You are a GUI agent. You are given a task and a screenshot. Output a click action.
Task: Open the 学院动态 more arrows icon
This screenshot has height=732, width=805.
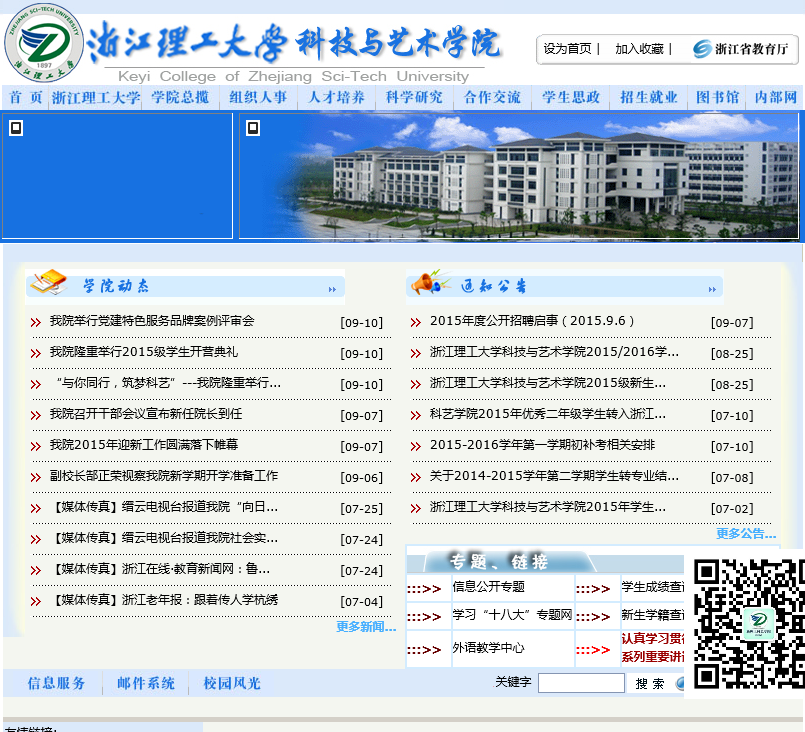pos(332,290)
